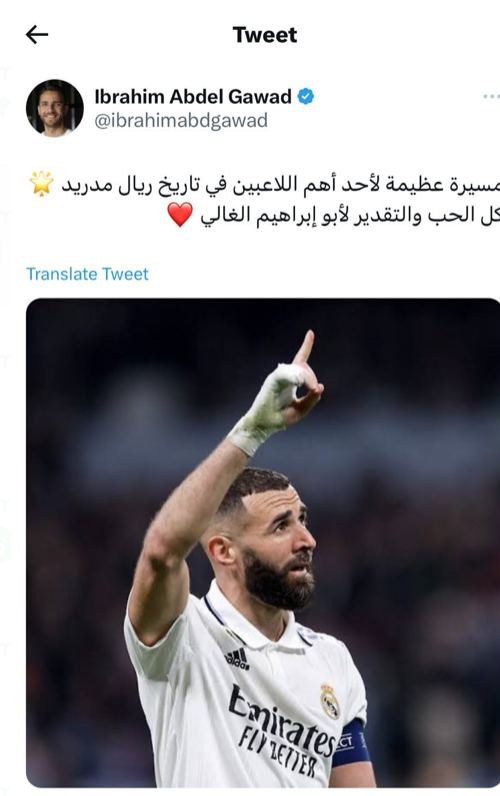Click the Adidas logo on the shirt
Image resolution: width=500 pixels, height=796 pixels.
(237, 658)
